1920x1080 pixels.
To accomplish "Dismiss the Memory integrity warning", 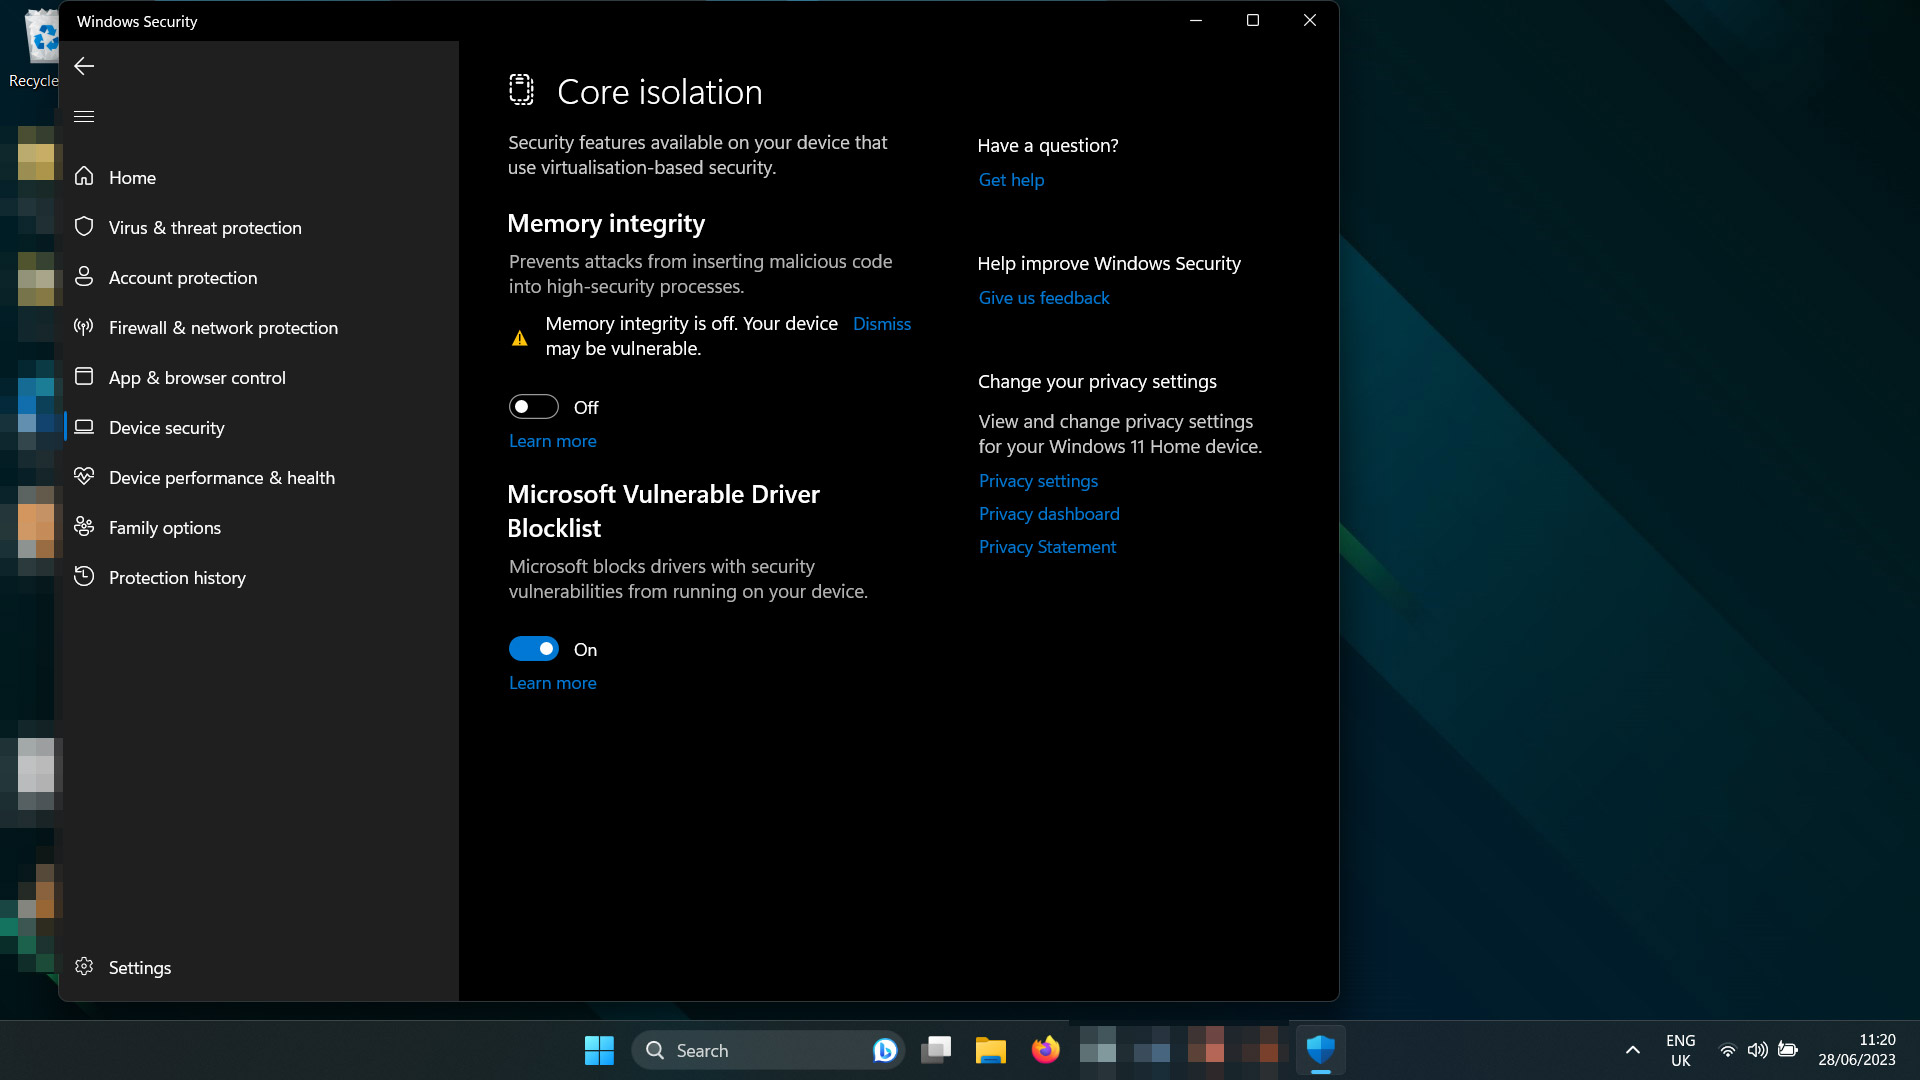I will click(x=881, y=324).
